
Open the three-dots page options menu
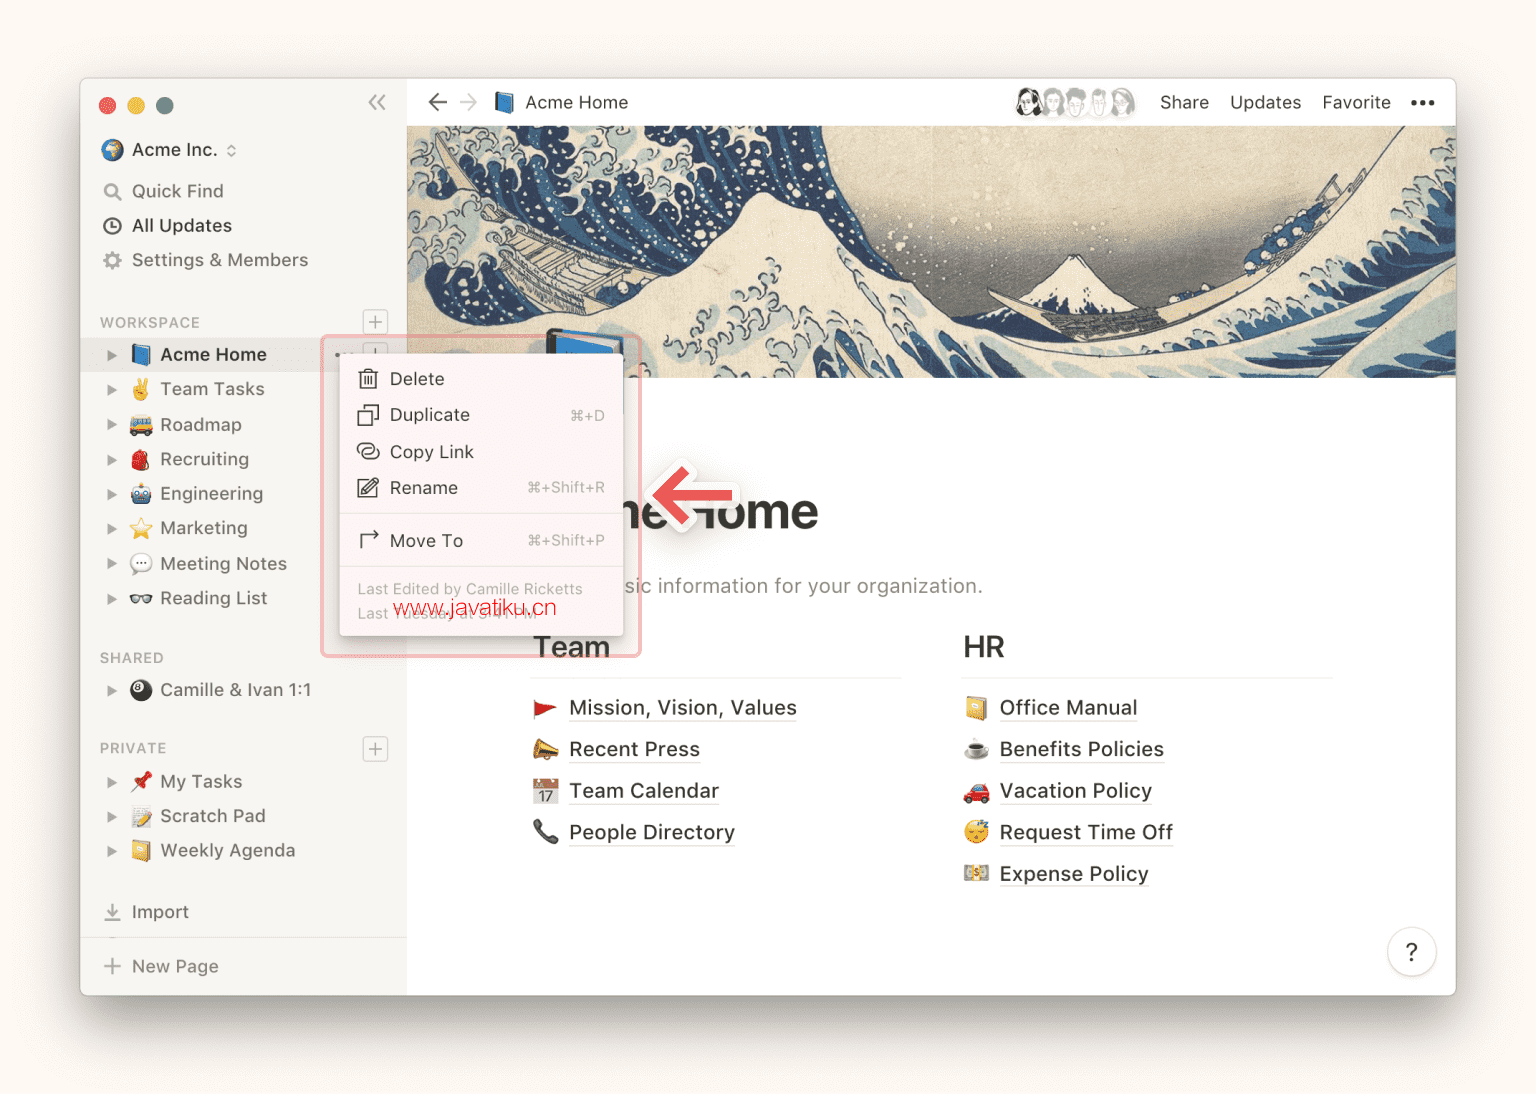(x=1422, y=102)
